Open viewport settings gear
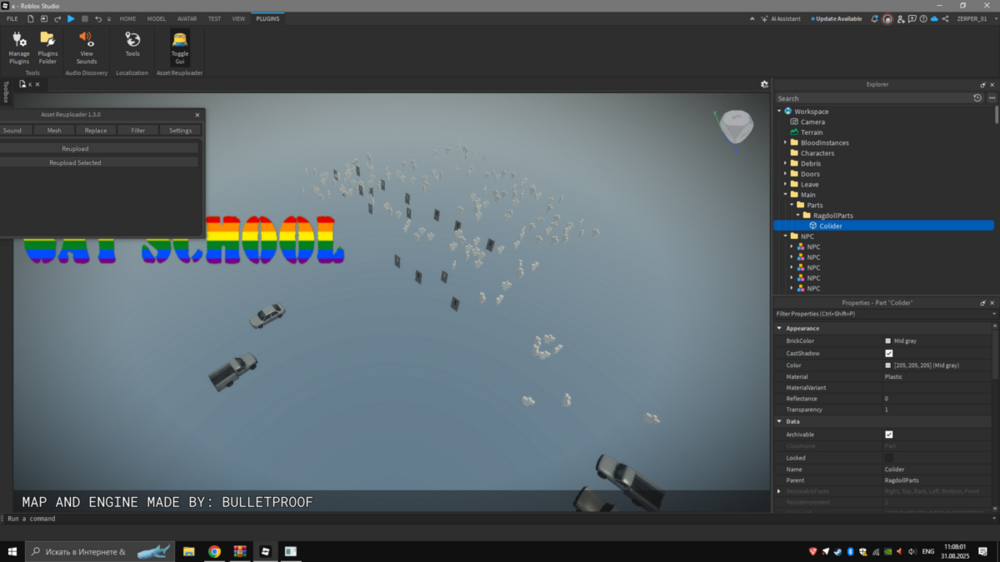The height and width of the screenshot is (562, 1000). pyautogui.click(x=764, y=84)
